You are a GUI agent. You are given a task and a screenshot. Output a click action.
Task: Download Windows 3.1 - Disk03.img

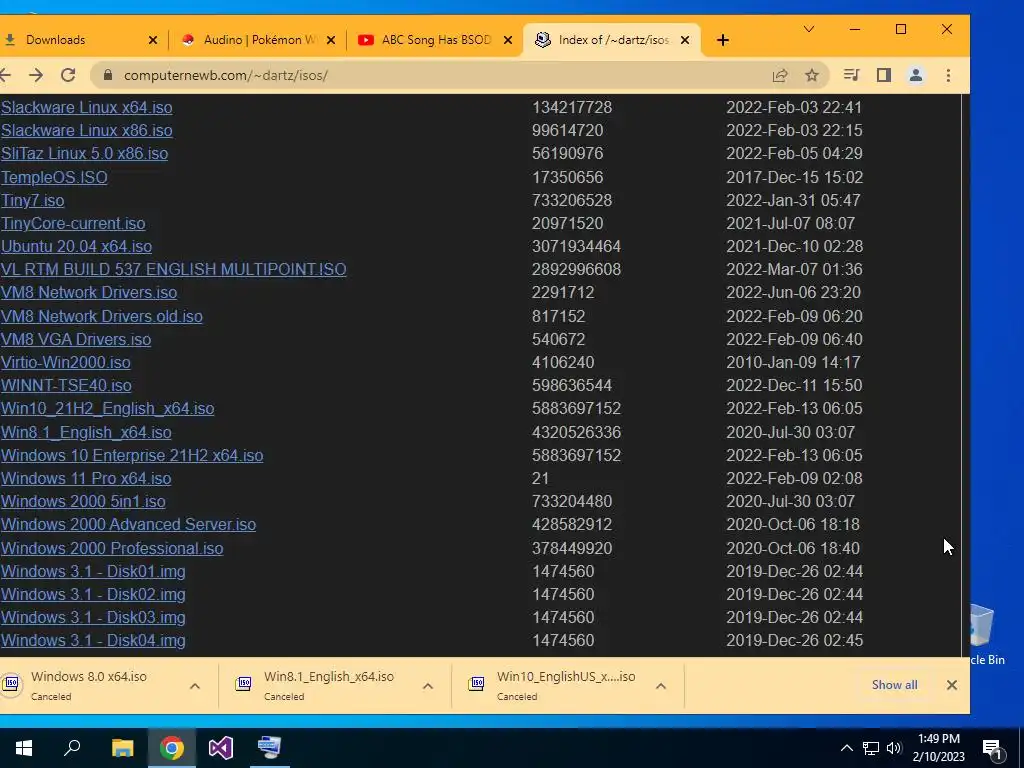93,617
